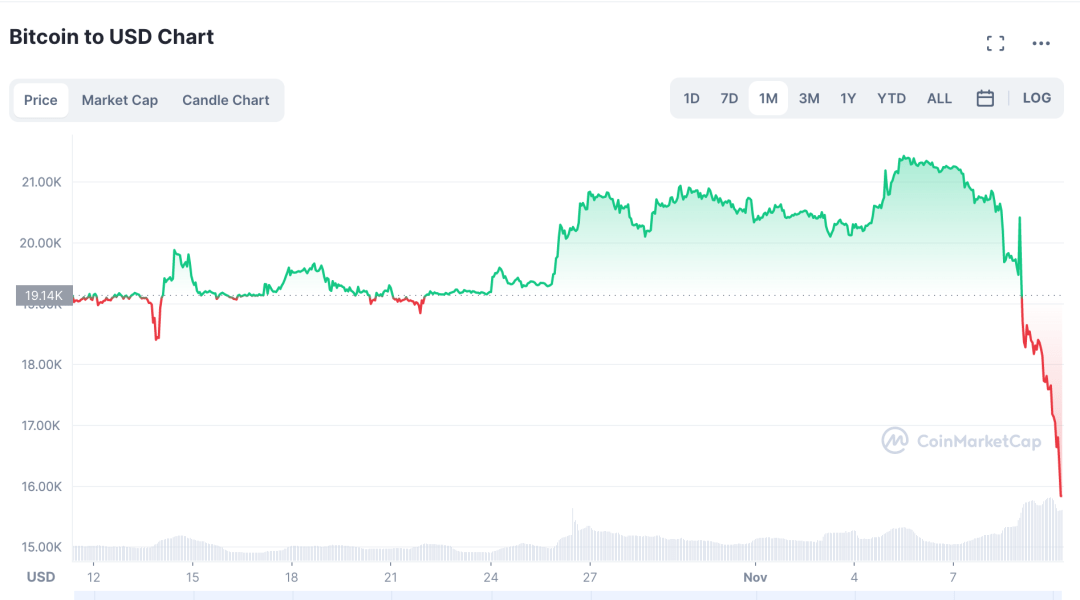Select the 7D time range
Viewport: 1080px width, 600px height.
click(729, 98)
